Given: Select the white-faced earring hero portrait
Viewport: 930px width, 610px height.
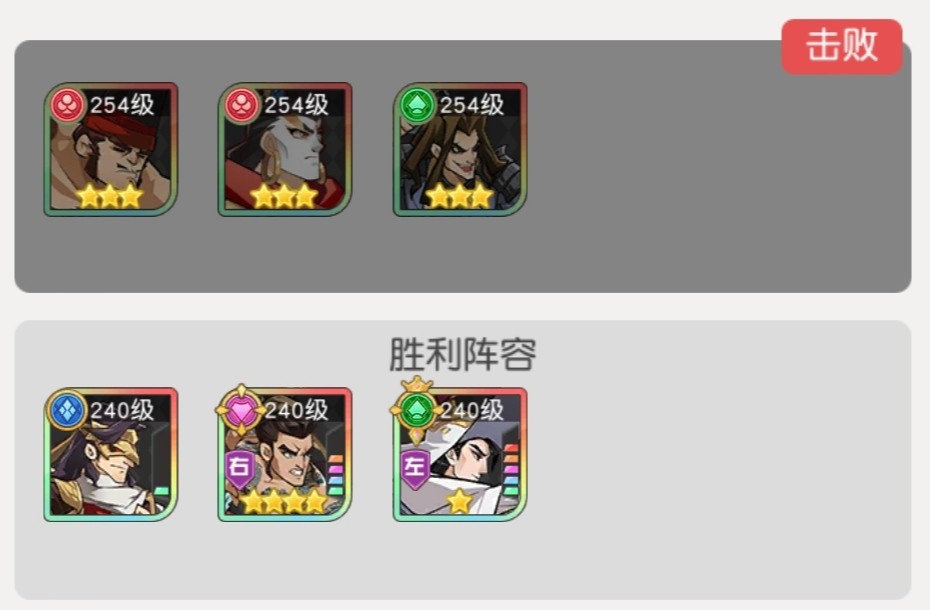Looking at the screenshot, I should (x=285, y=150).
